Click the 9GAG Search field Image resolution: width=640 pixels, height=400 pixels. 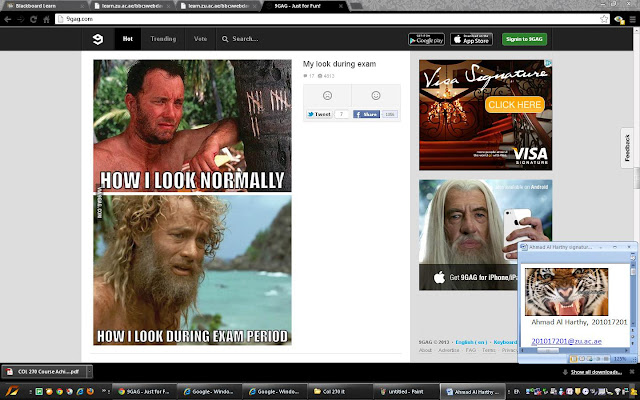point(245,39)
